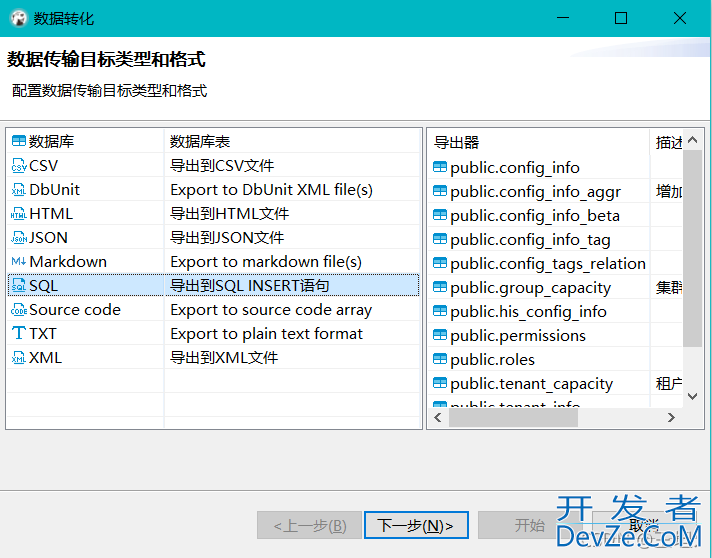Select text Export to markdown file(s)
Screen dimensions: 712x558
pos(266,262)
